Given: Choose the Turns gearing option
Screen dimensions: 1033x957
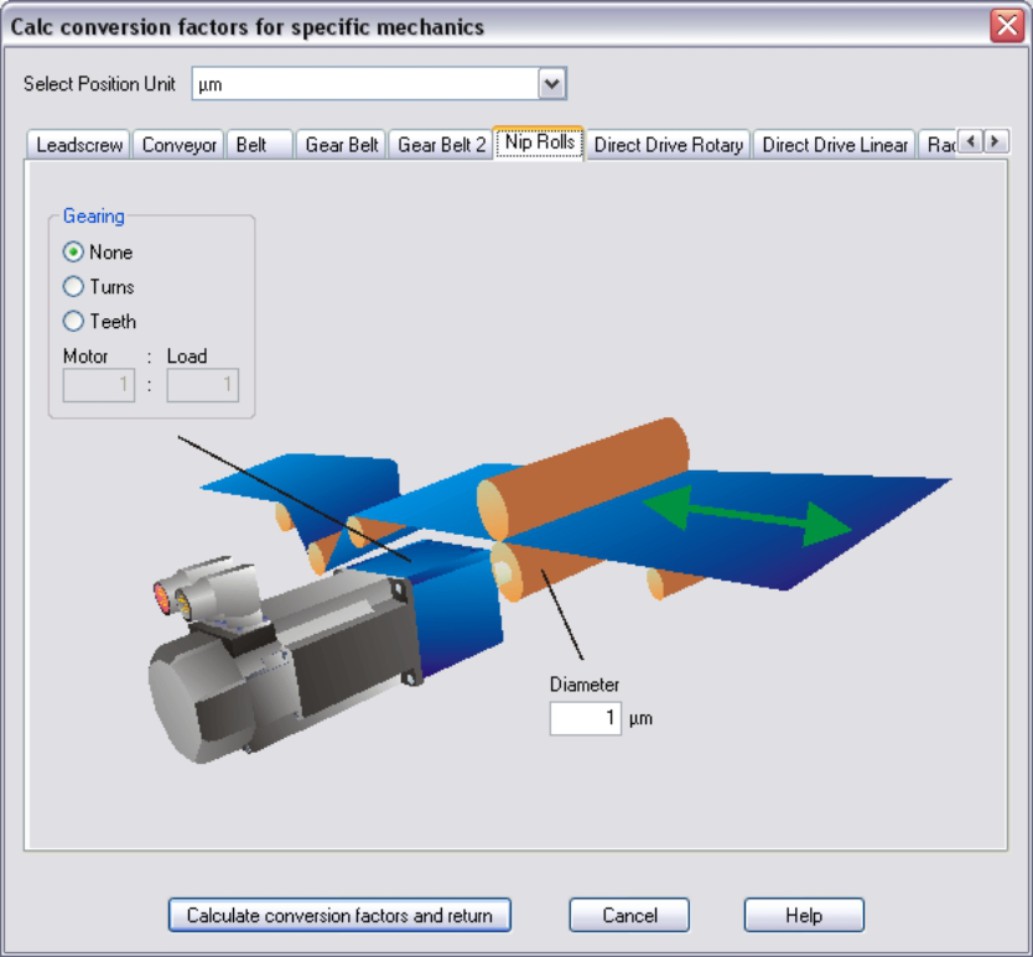Looking at the screenshot, I should [x=73, y=287].
